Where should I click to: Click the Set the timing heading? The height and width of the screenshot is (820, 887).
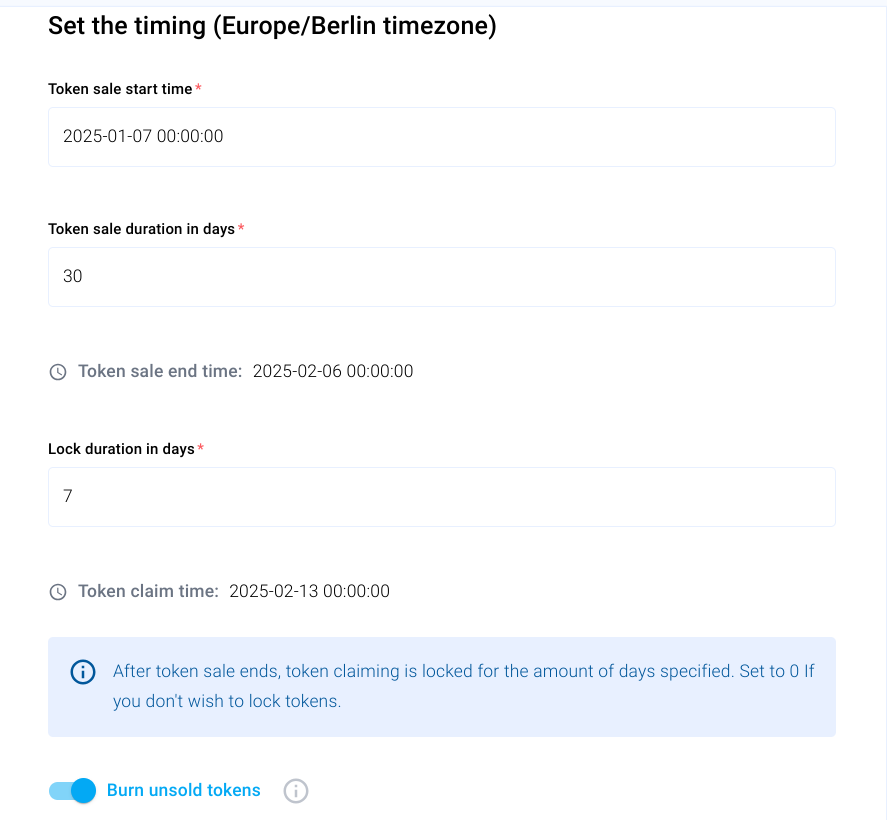tap(272, 26)
